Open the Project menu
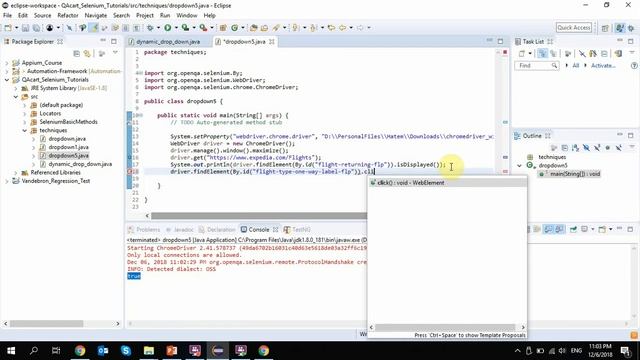This screenshot has width=640, height=360. click(x=145, y=15)
